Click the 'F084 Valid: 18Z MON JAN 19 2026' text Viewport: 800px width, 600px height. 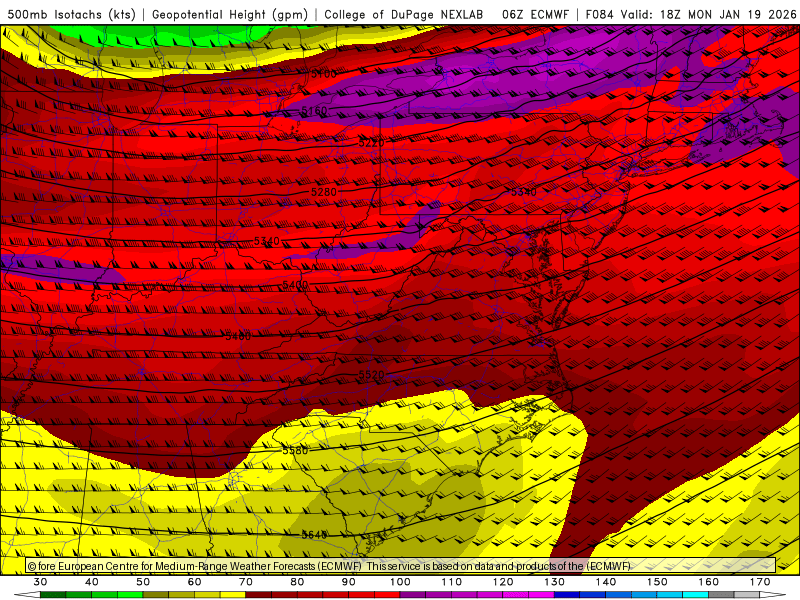tap(691, 14)
